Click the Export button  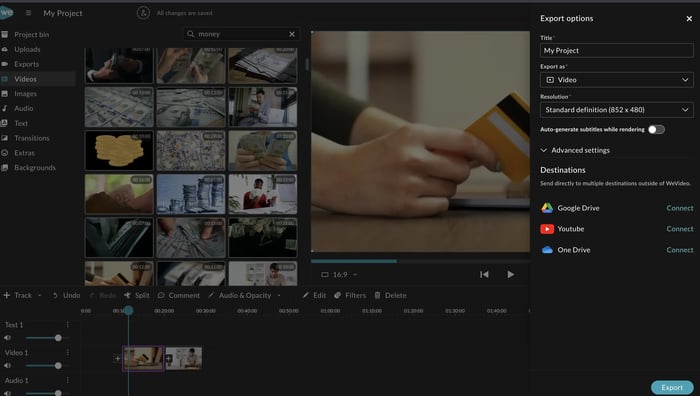672,388
